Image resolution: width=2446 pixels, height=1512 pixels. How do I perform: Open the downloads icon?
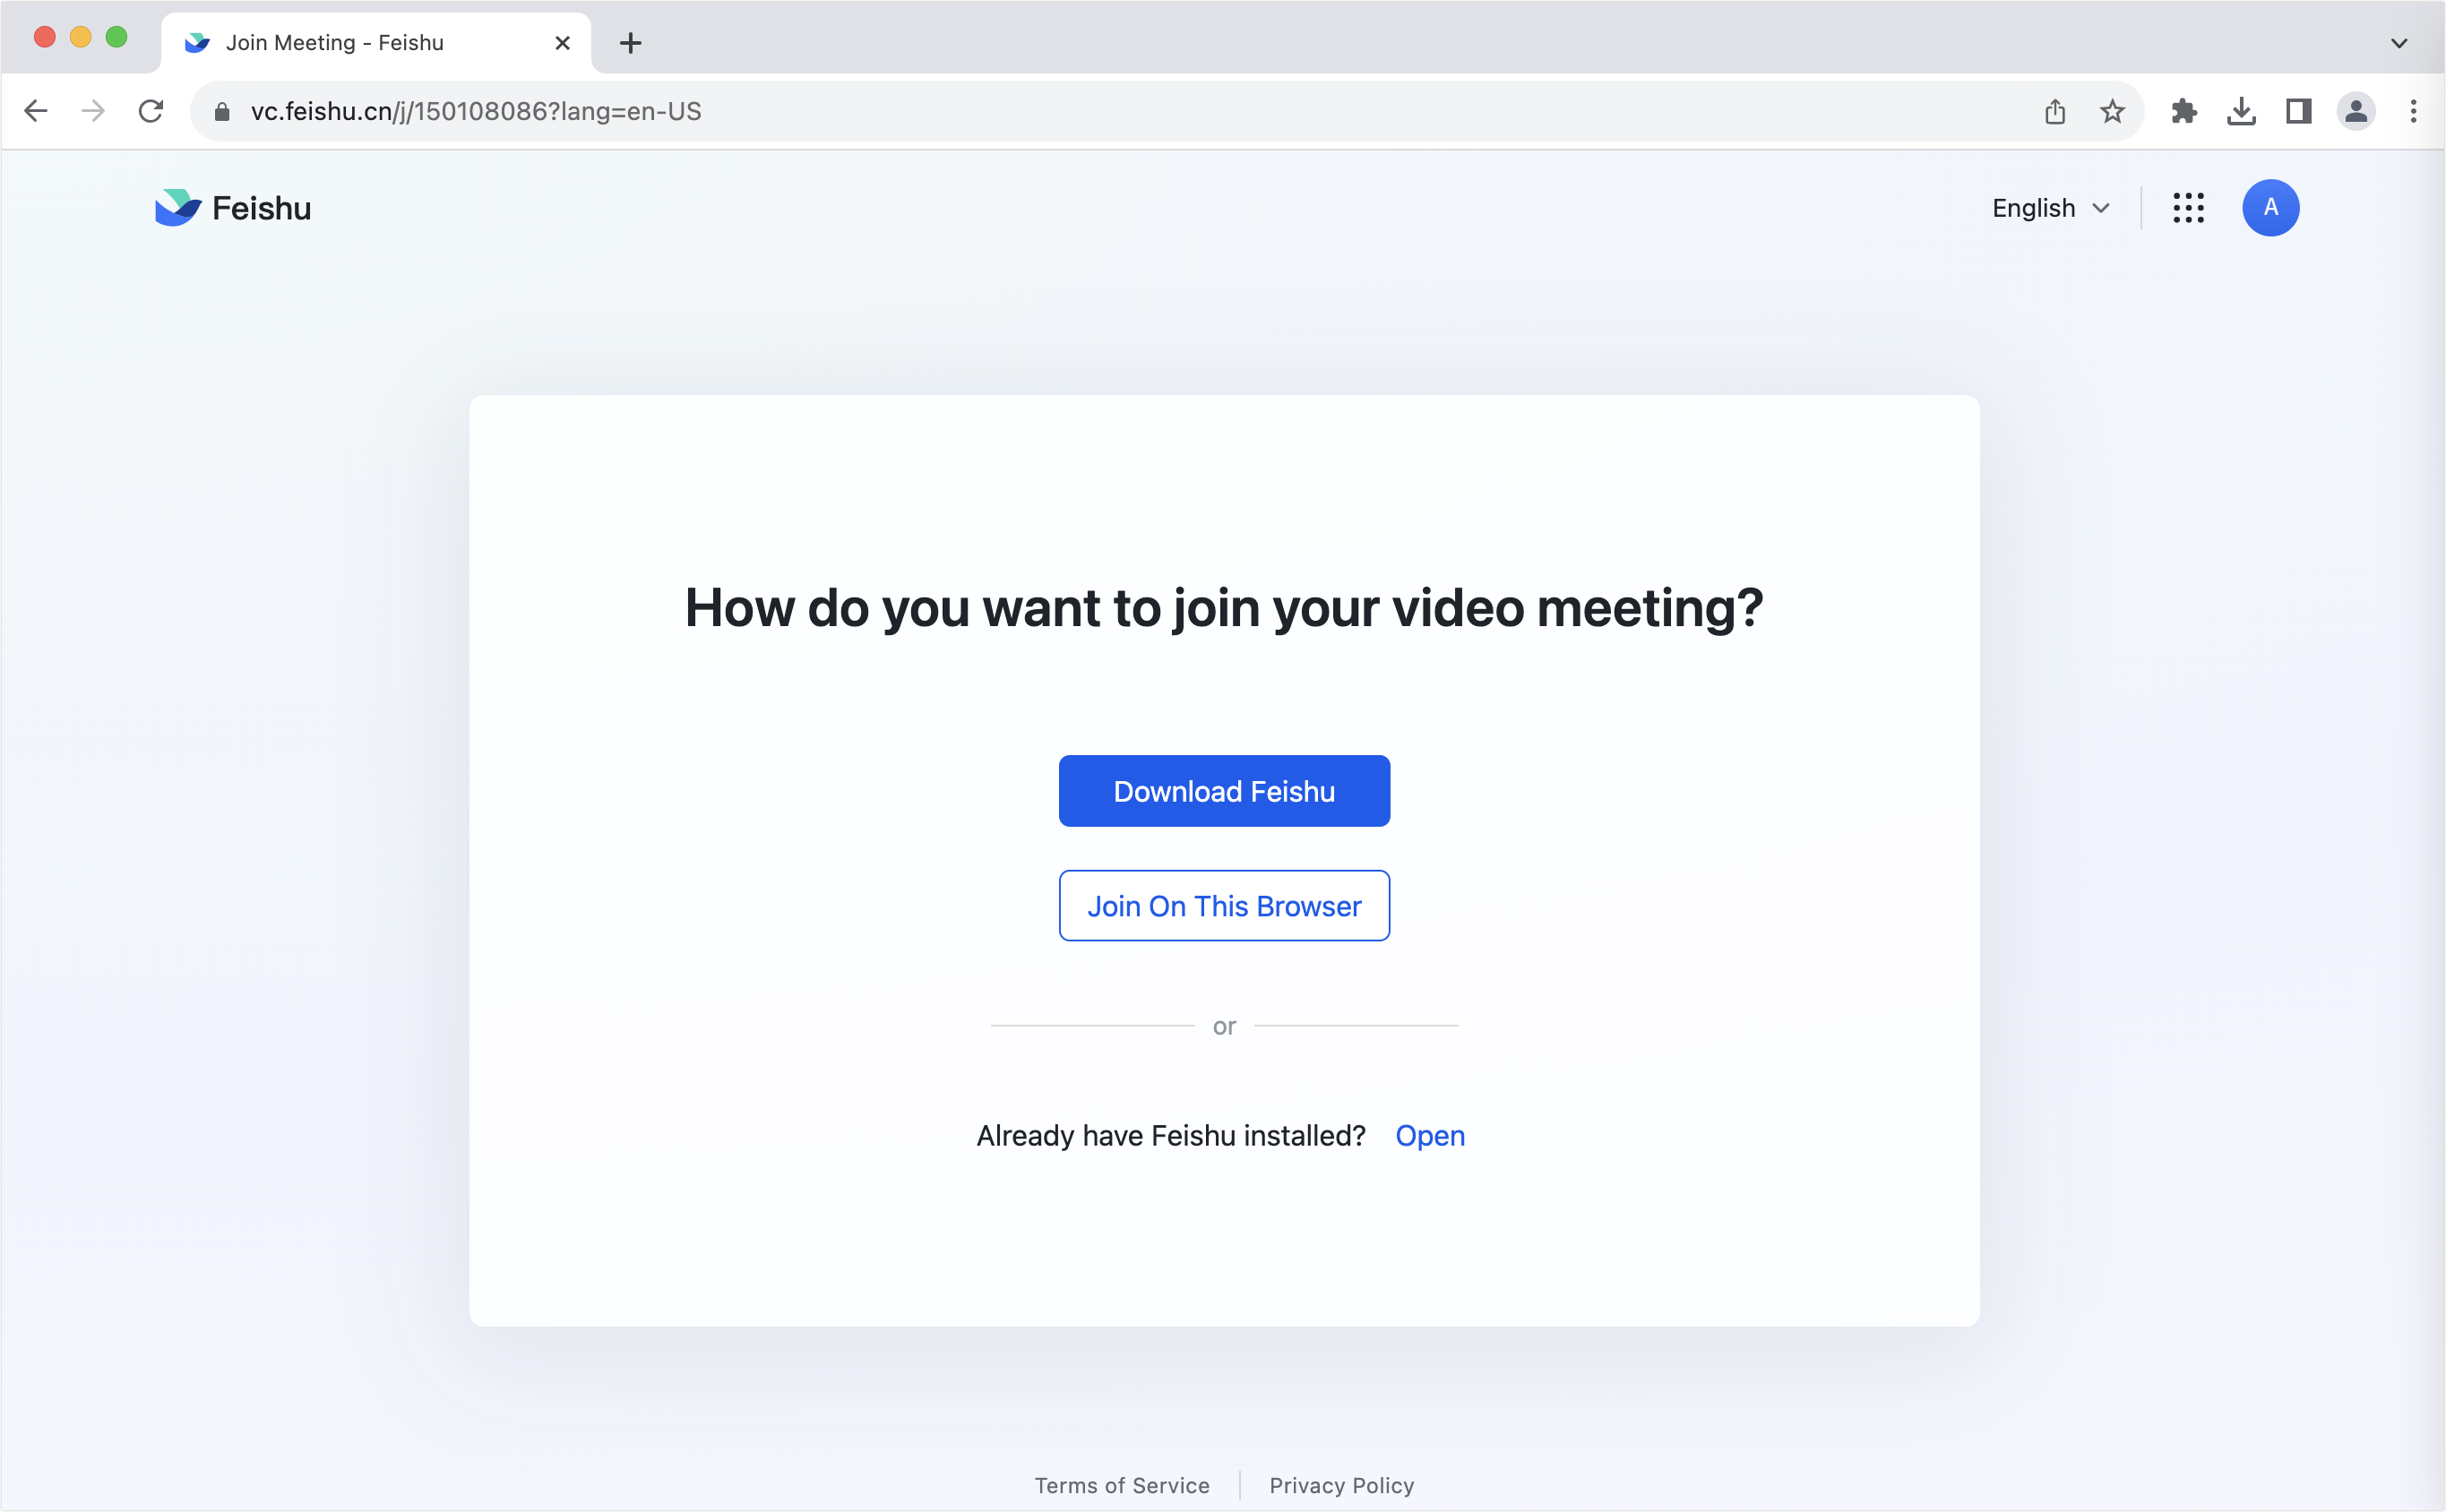(x=2243, y=111)
